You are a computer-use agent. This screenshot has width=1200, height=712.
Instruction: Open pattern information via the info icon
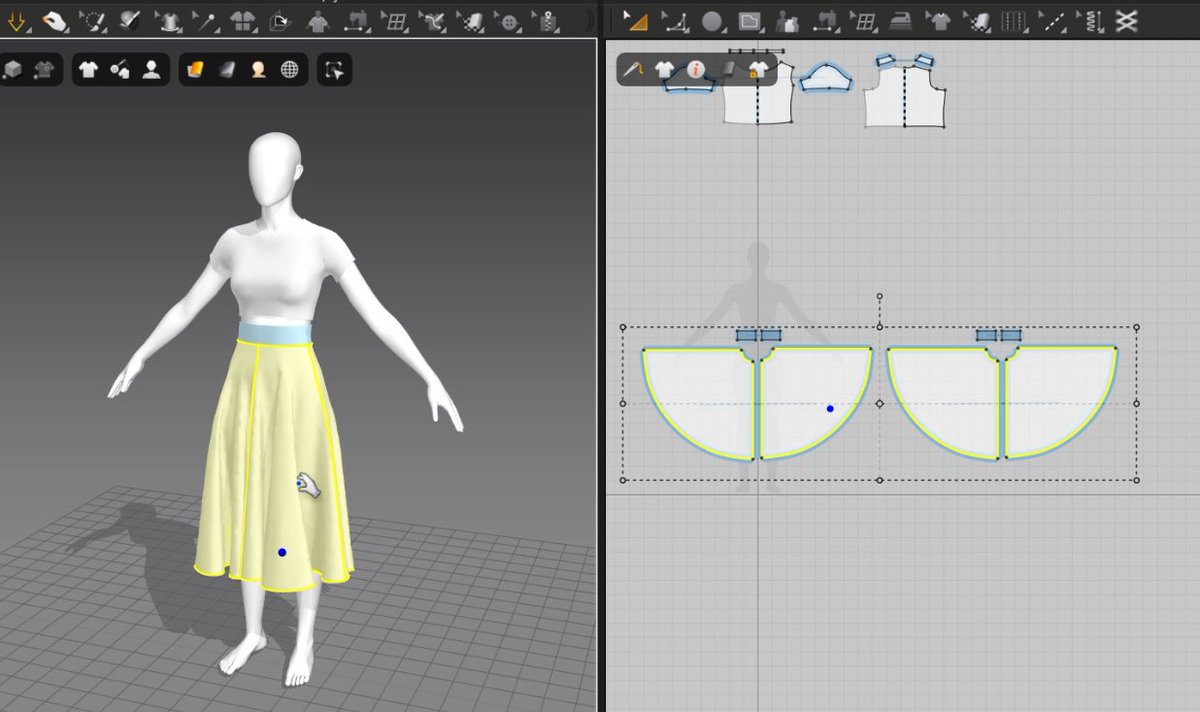[695, 70]
